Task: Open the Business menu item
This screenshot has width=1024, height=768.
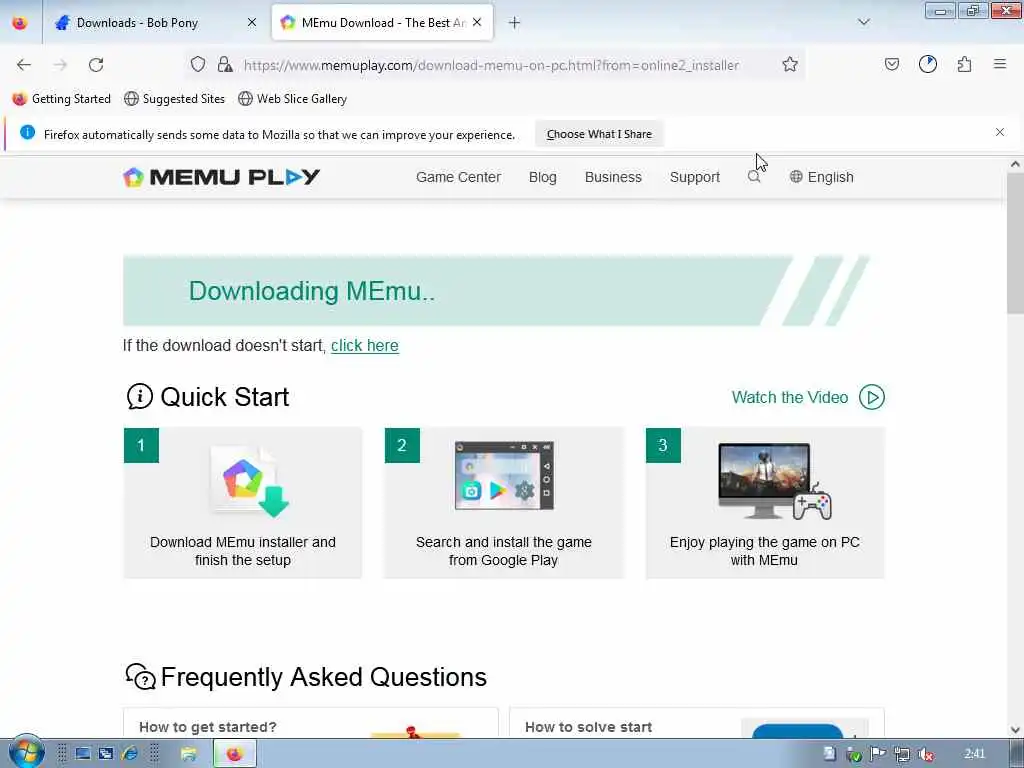Action: 613,177
